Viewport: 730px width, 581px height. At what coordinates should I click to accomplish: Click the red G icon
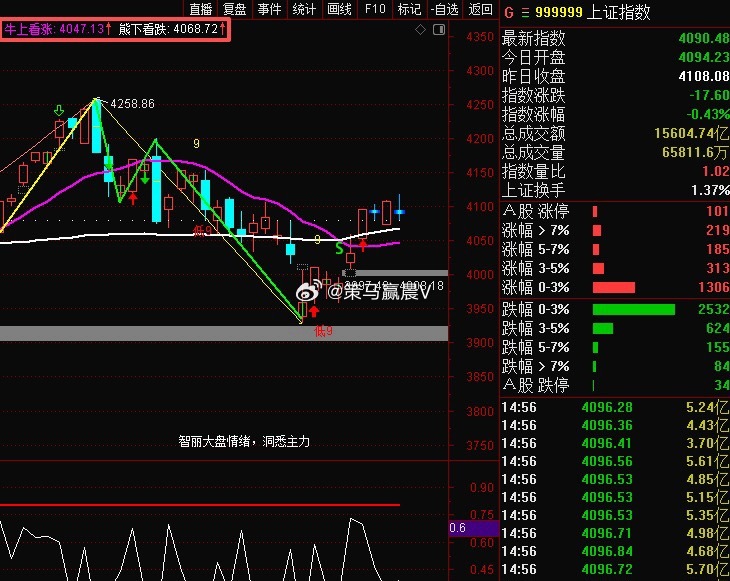coord(509,13)
